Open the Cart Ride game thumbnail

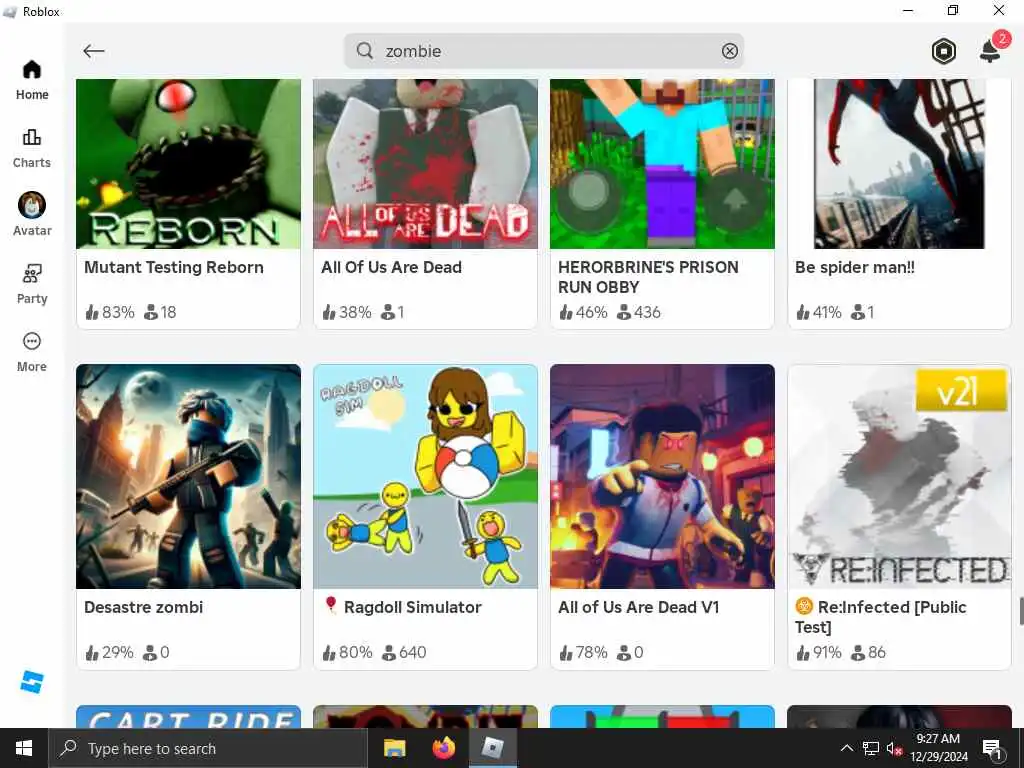pyautogui.click(x=189, y=716)
